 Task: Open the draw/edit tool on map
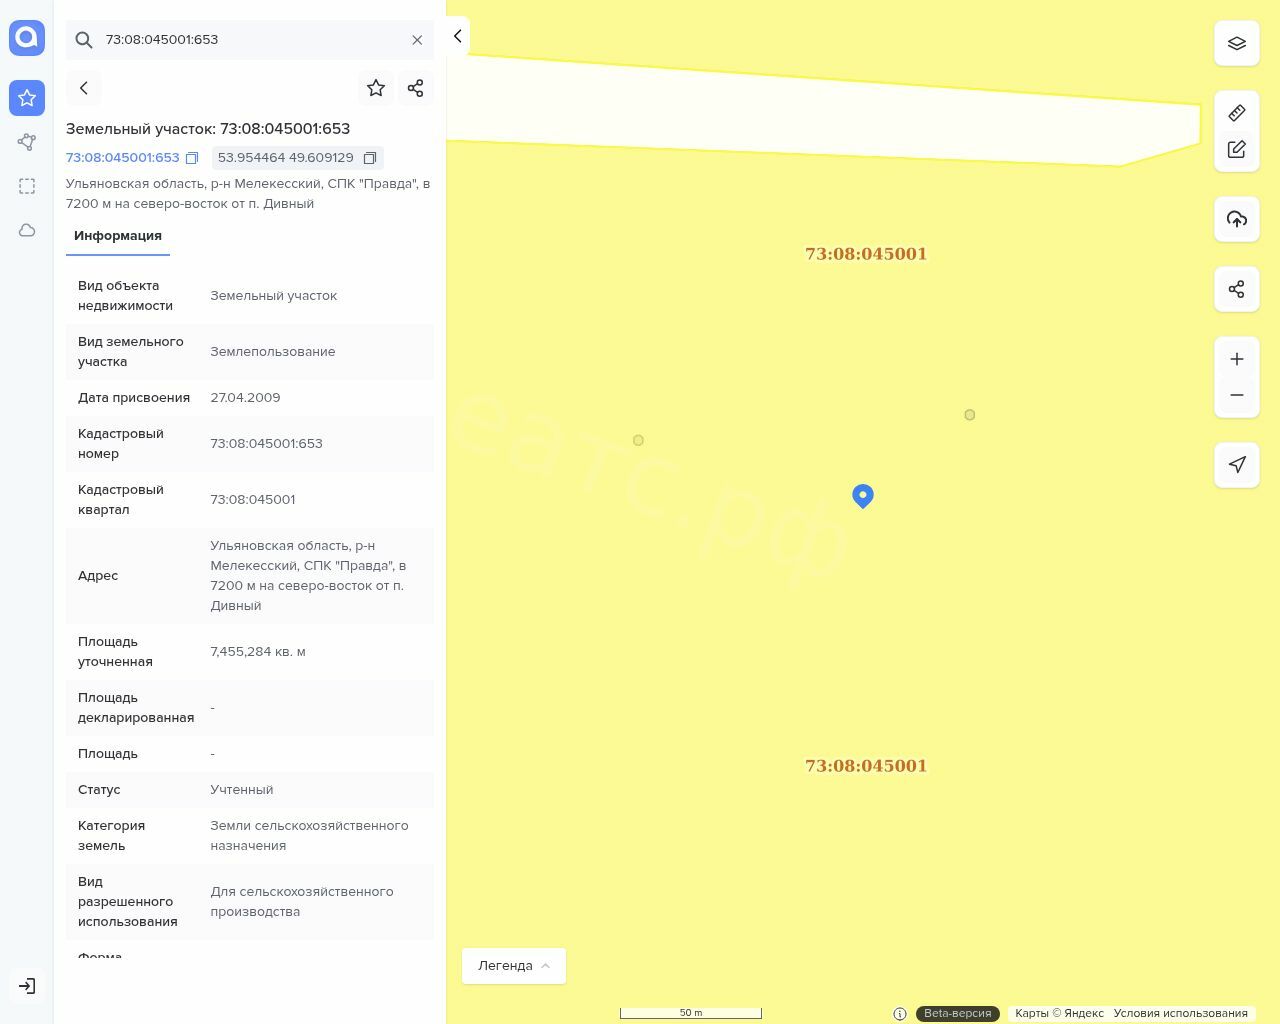click(1237, 149)
